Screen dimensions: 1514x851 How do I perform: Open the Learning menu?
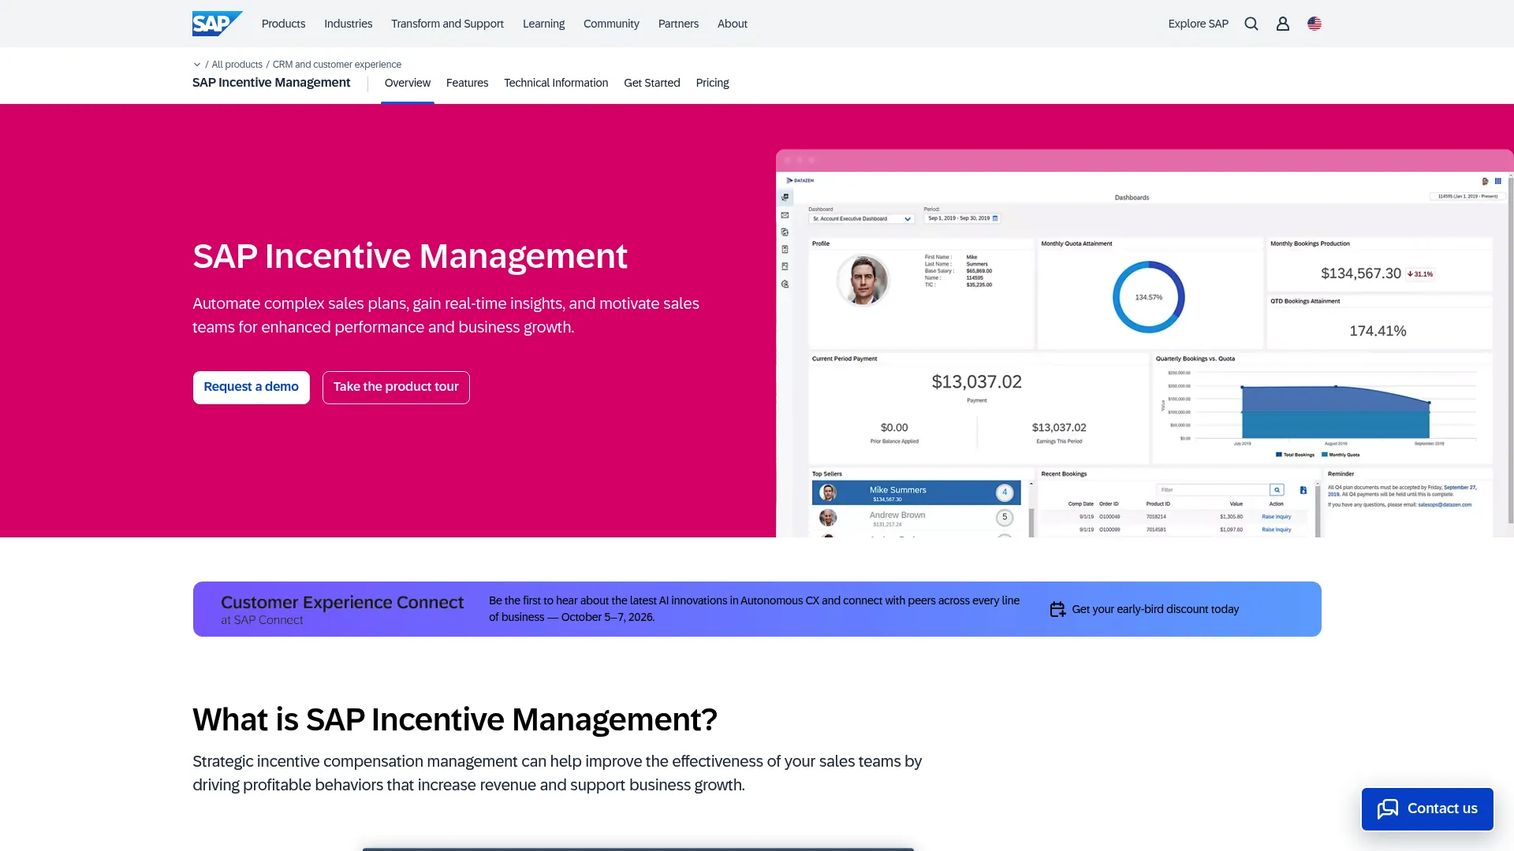coord(544,24)
